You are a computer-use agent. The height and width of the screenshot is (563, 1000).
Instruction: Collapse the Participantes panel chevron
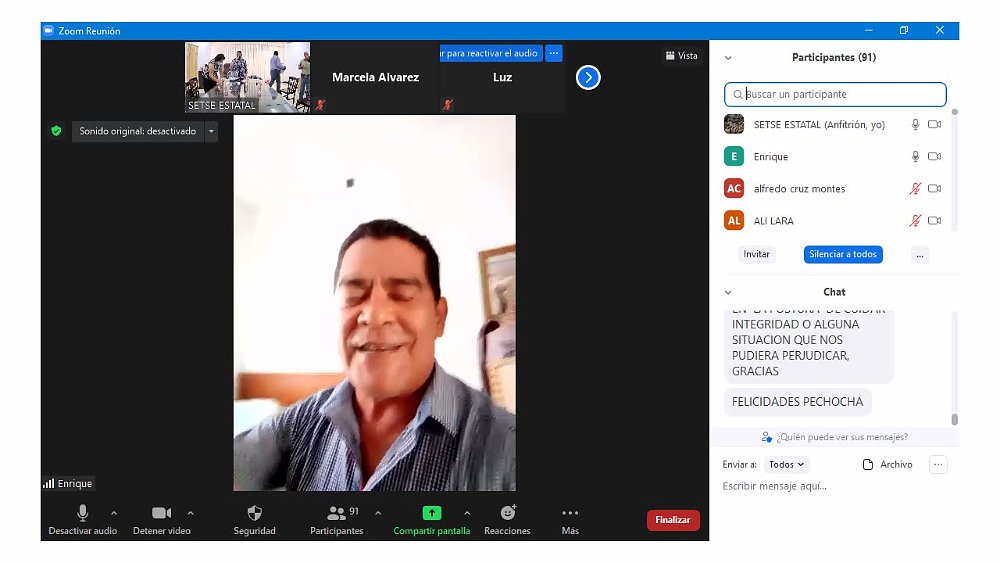pyautogui.click(x=728, y=58)
